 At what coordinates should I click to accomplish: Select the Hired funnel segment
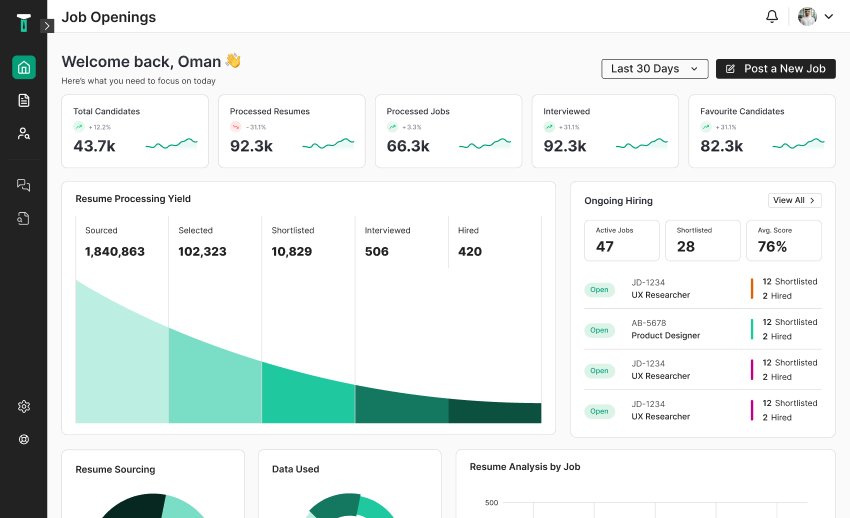click(x=495, y=412)
